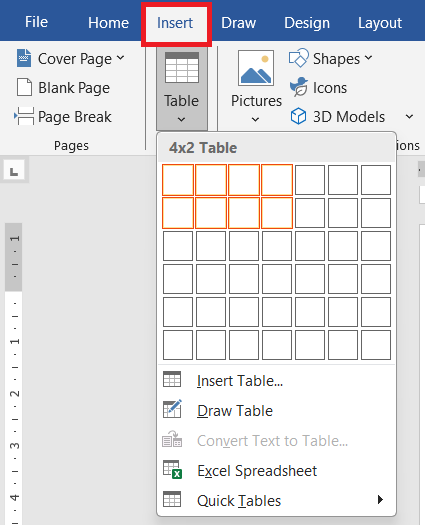Open the Draw ribbon tab
425x525 pixels.
pyautogui.click(x=238, y=23)
